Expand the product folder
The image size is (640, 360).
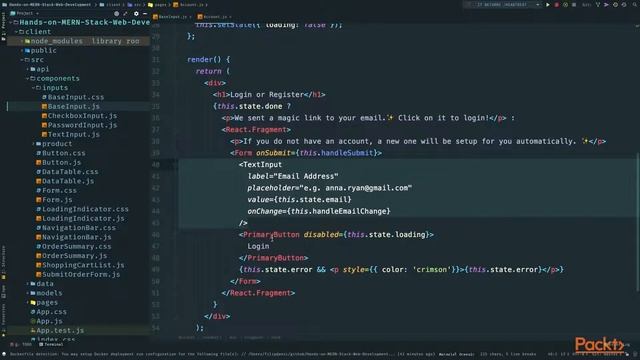click(x=33, y=144)
